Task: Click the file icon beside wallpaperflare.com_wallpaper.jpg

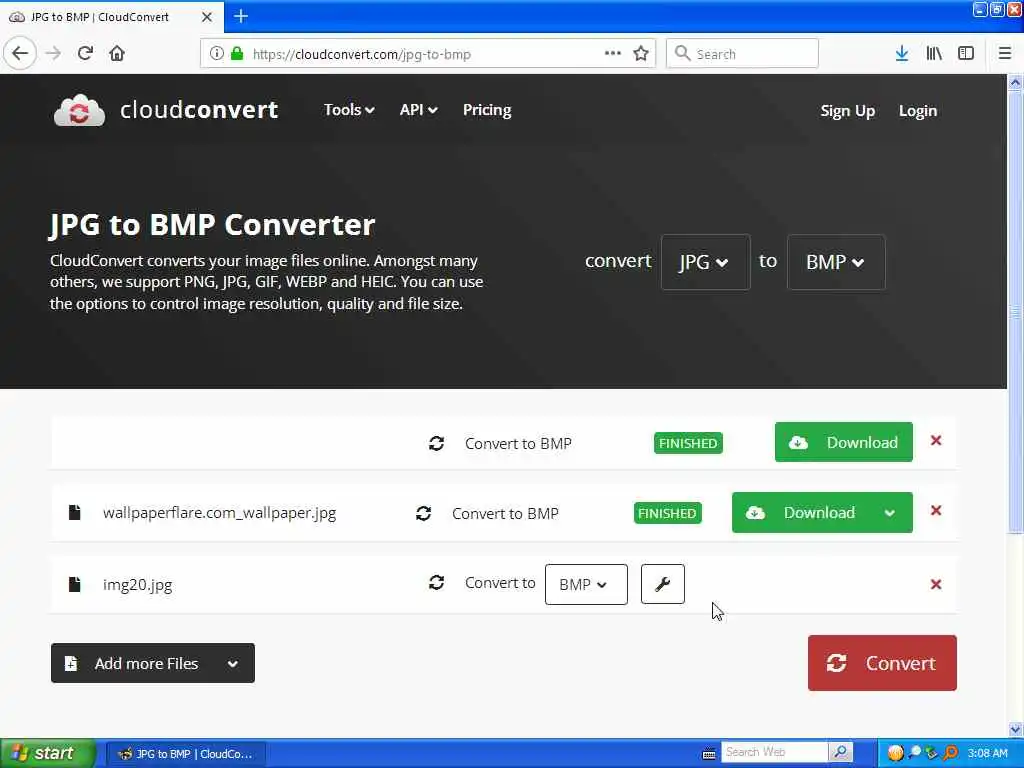Action: (x=74, y=513)
